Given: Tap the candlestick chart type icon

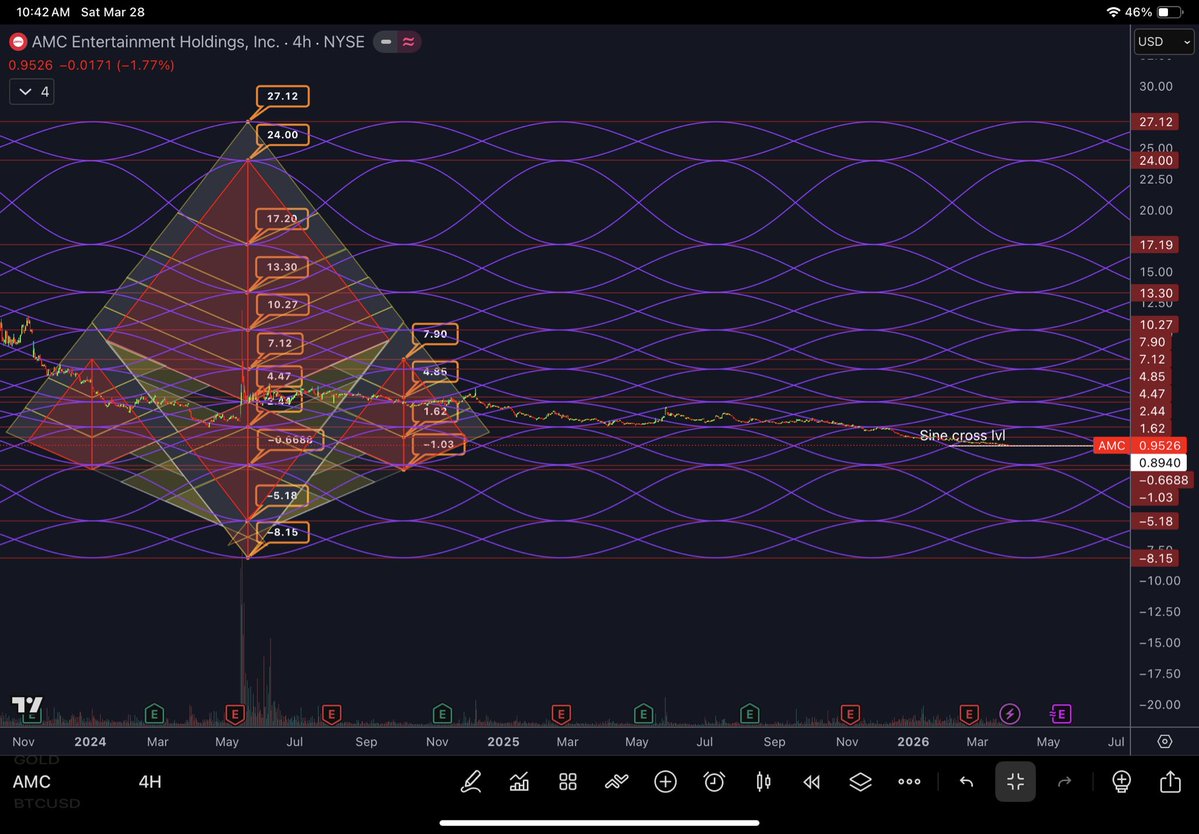Looking at the screenshot, I should pyautogui.click(x=762, y=781).
